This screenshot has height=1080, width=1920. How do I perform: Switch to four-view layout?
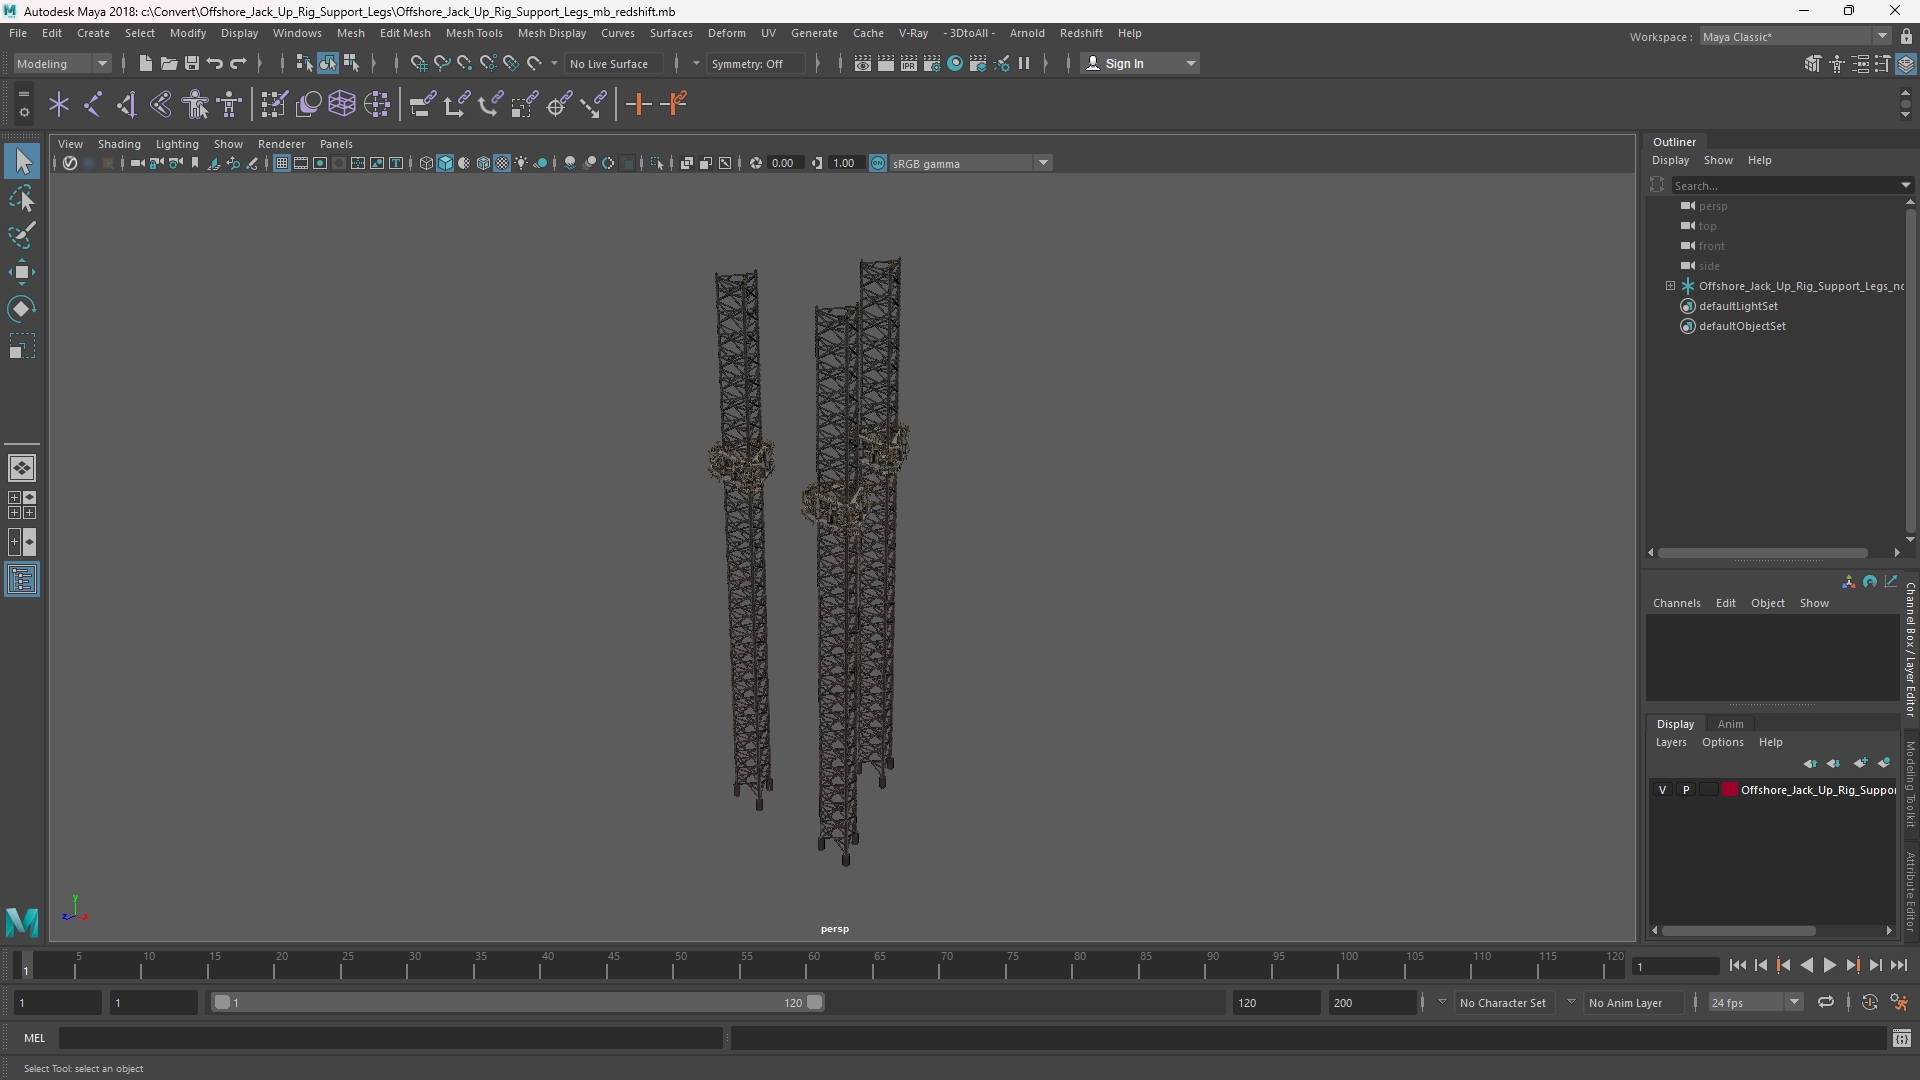(22, 505)
